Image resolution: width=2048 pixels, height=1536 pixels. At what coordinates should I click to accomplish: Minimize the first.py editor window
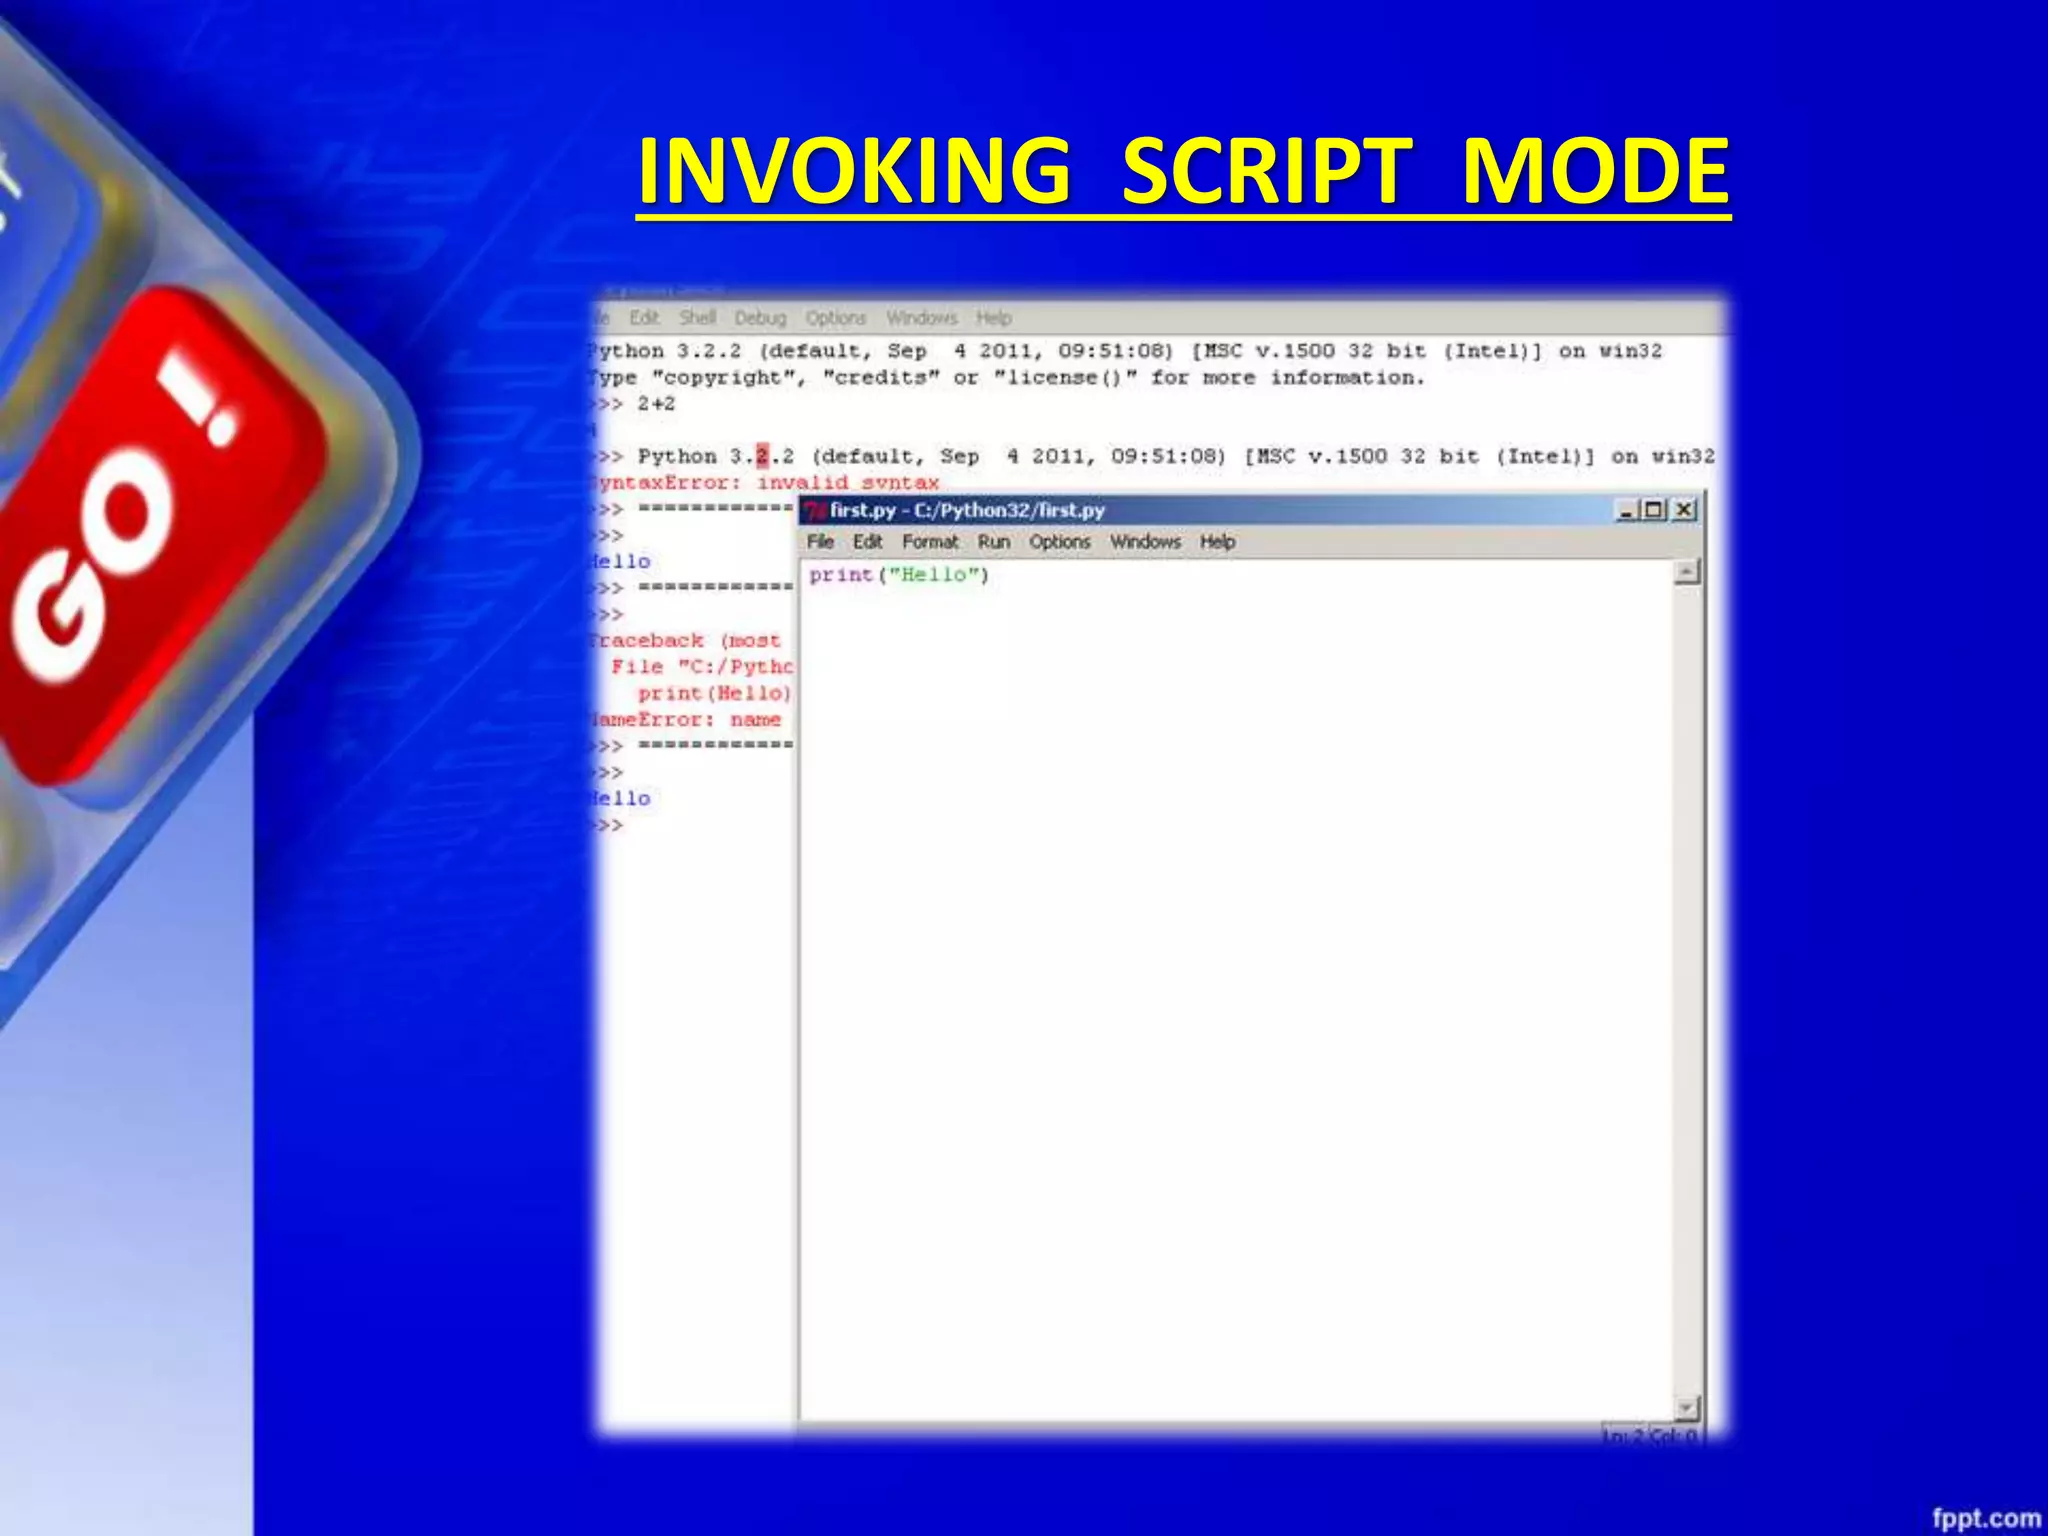1626,511
